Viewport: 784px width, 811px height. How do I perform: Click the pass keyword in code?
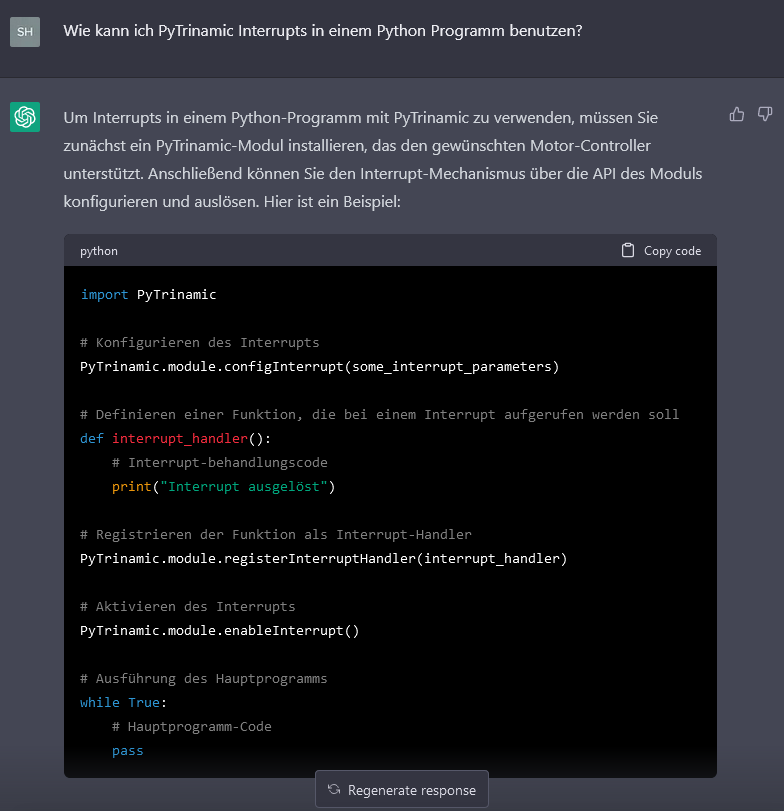128,750
